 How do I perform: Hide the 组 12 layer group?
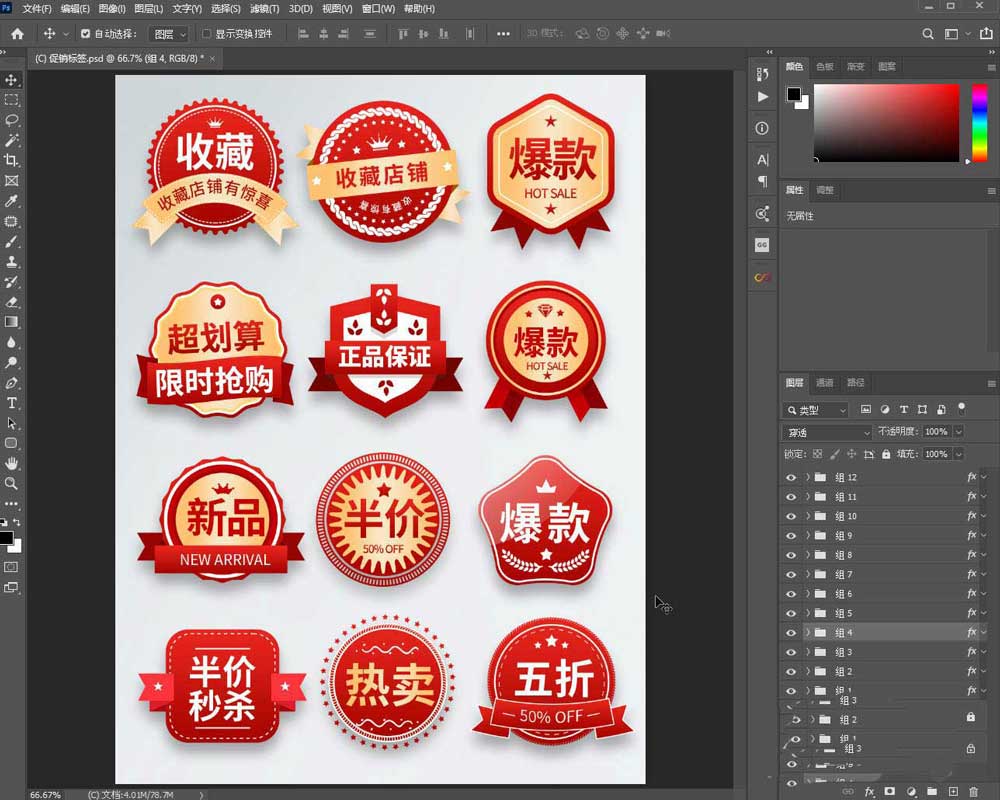791,477
